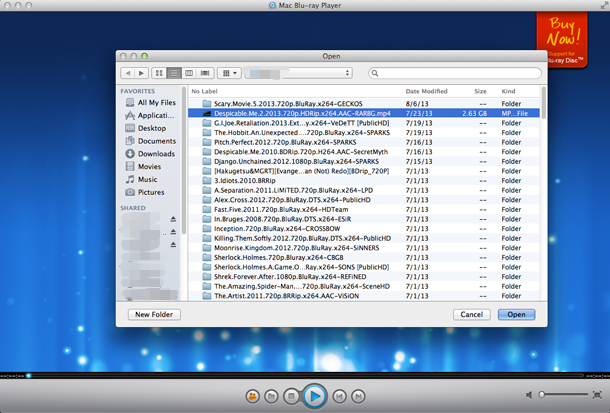Select Movies in the Favorites sidebar
The height and width of the screenshot is (413, 610).
149,167
